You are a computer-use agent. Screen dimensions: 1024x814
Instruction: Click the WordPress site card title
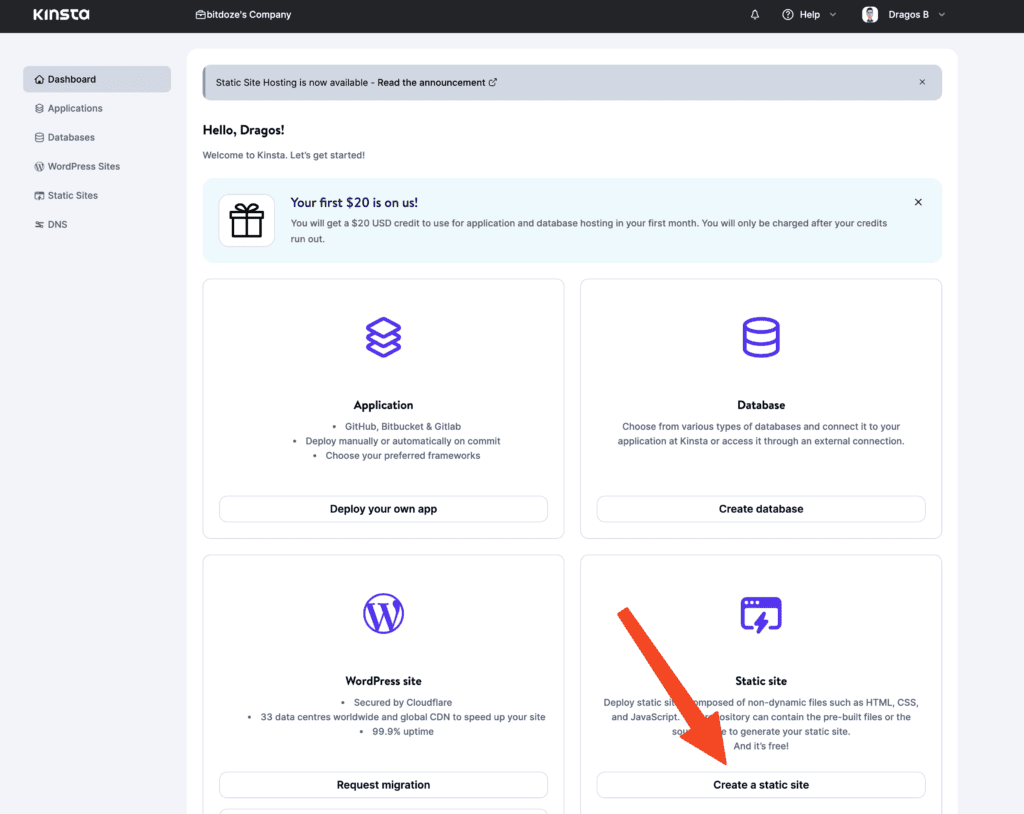(x=383, y=681)
